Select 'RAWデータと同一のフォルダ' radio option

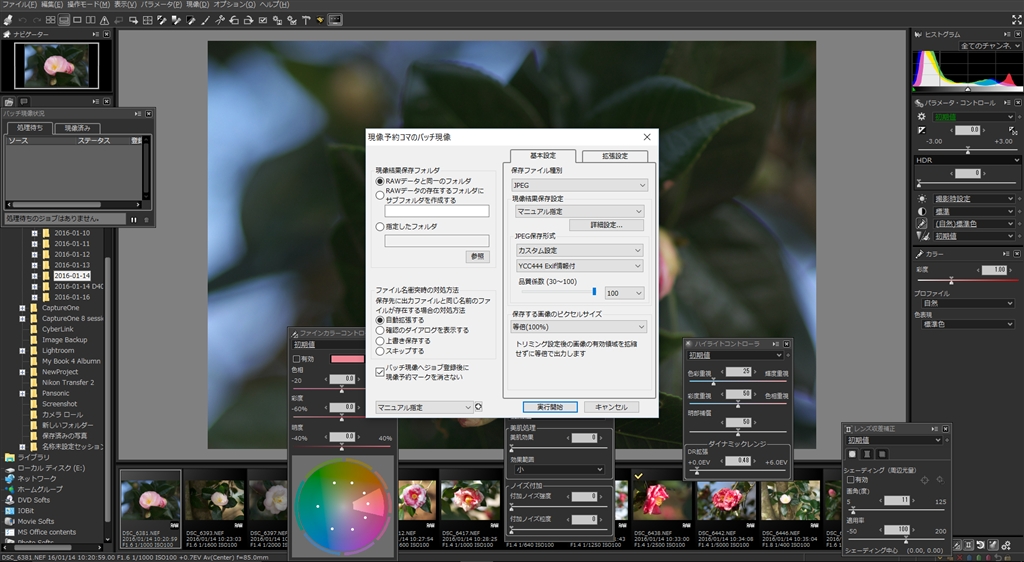(x=380, y=181)
